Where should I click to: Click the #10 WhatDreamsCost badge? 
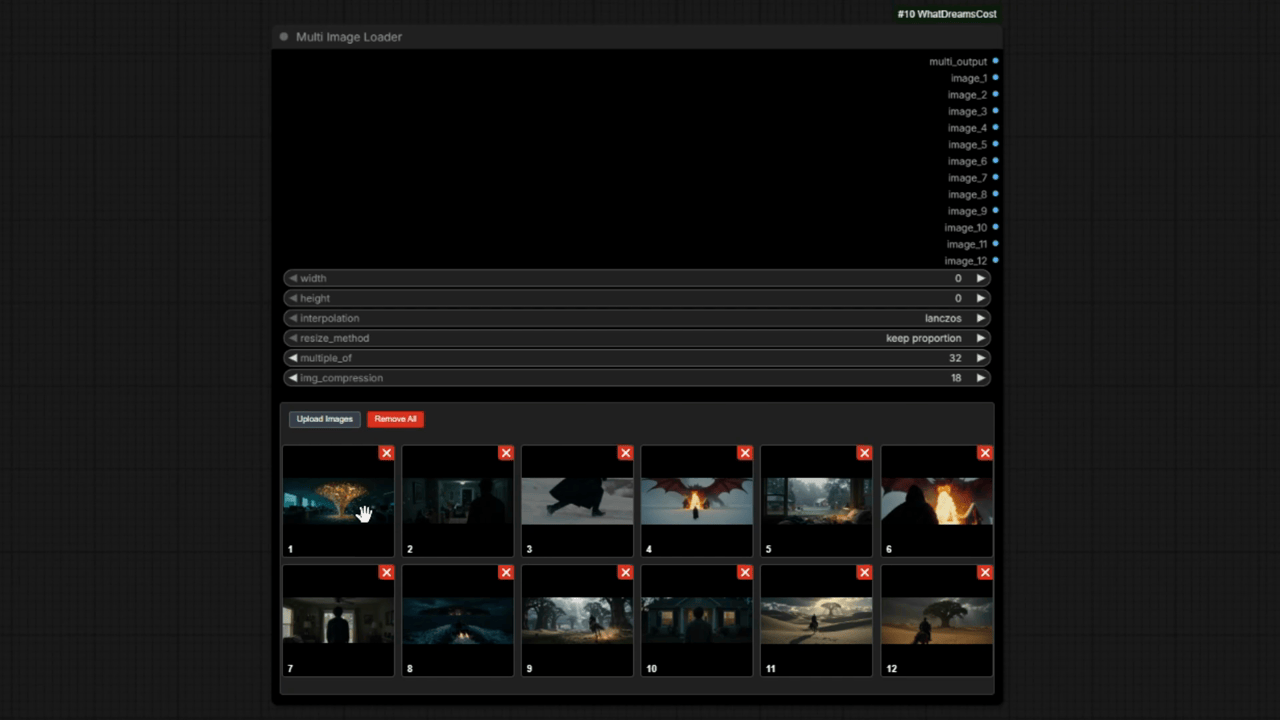pos(947,14)
